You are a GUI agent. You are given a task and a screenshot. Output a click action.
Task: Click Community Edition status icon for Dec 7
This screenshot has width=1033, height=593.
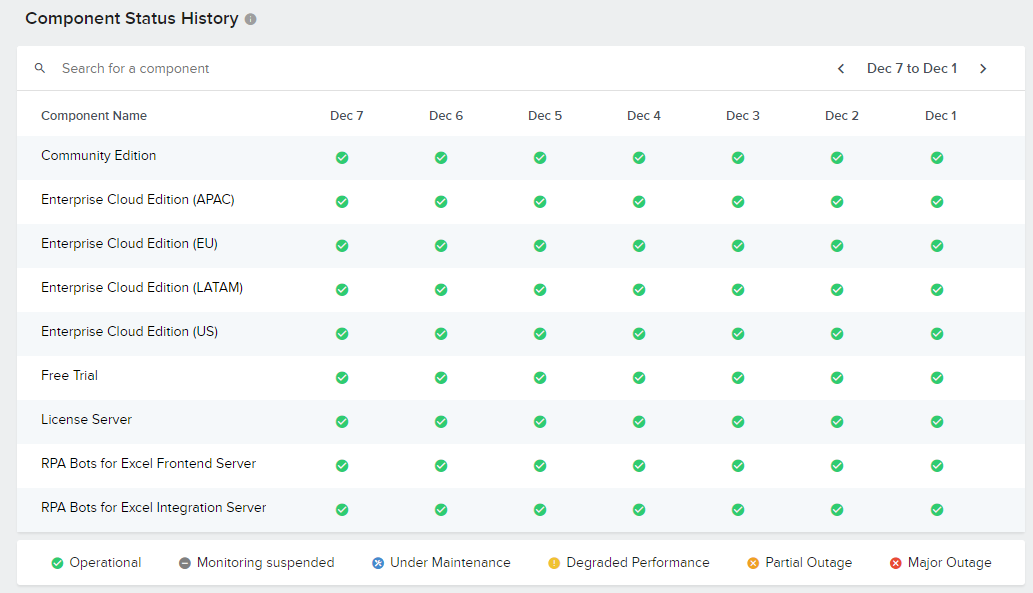pos(342,157)
